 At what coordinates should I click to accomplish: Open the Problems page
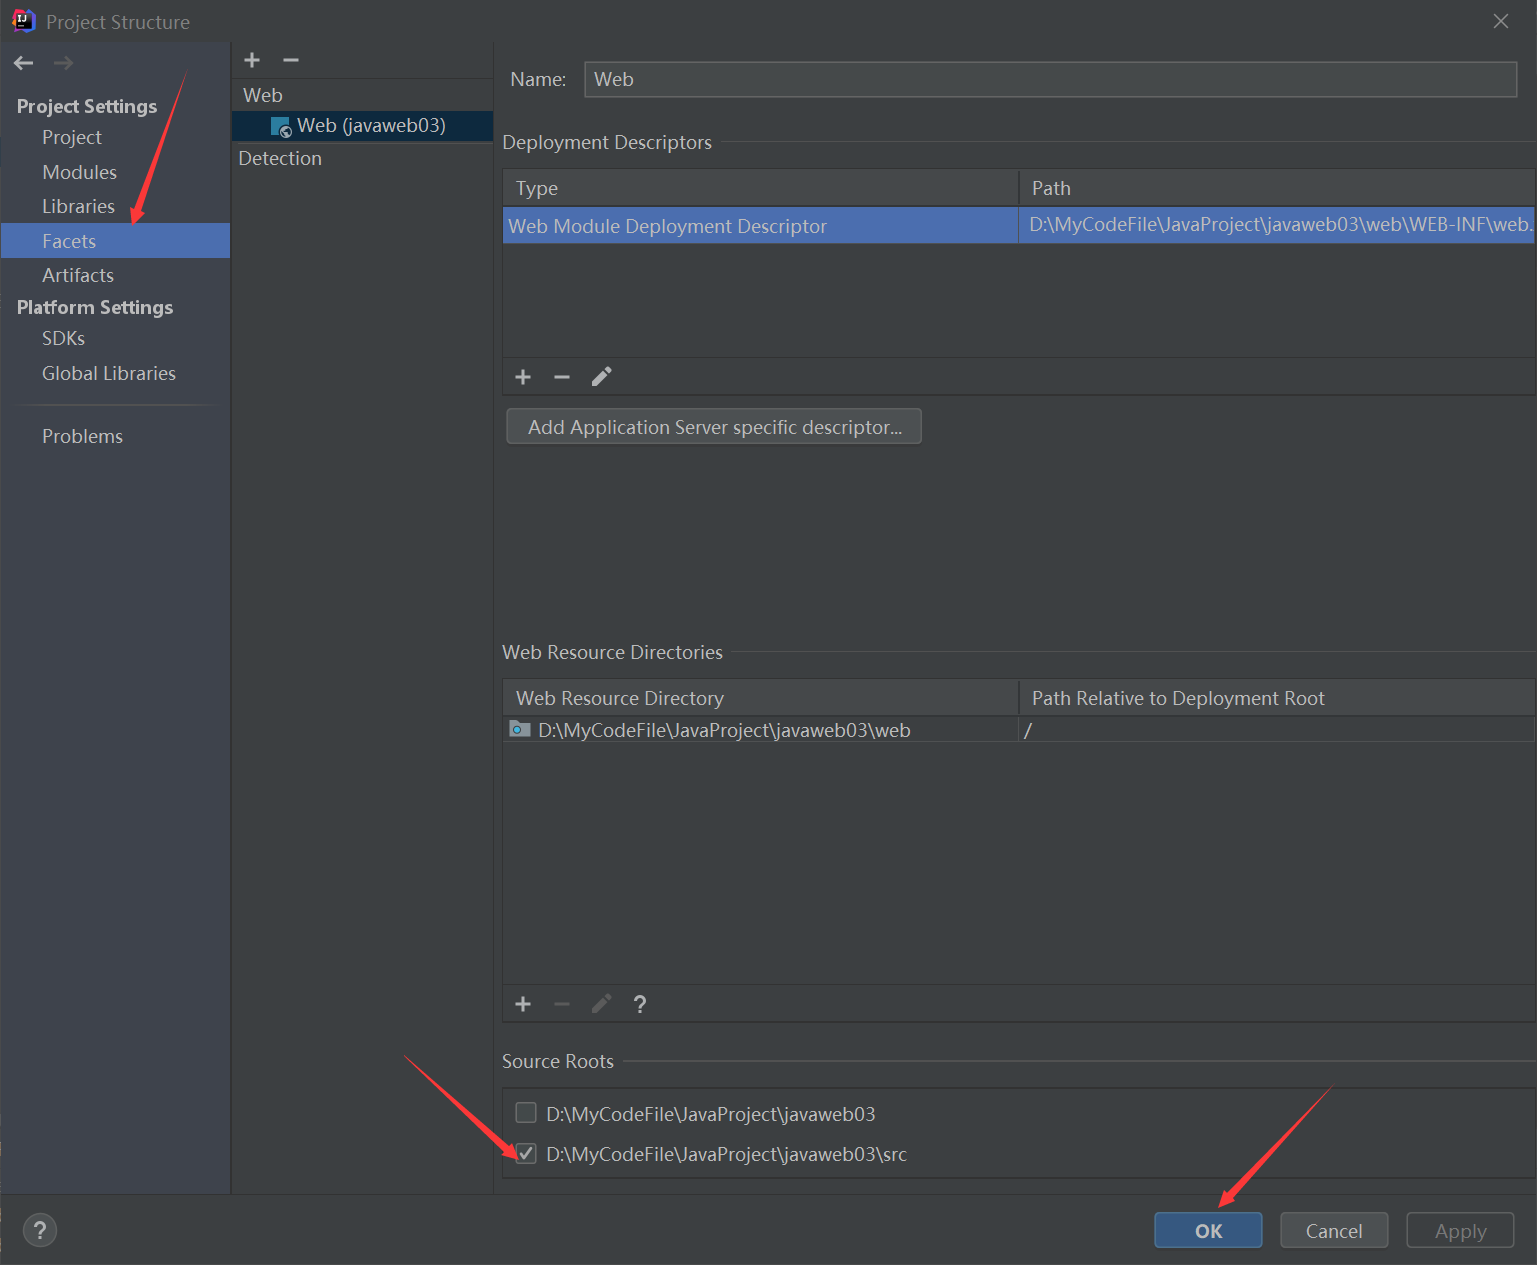tap(83, 436)
